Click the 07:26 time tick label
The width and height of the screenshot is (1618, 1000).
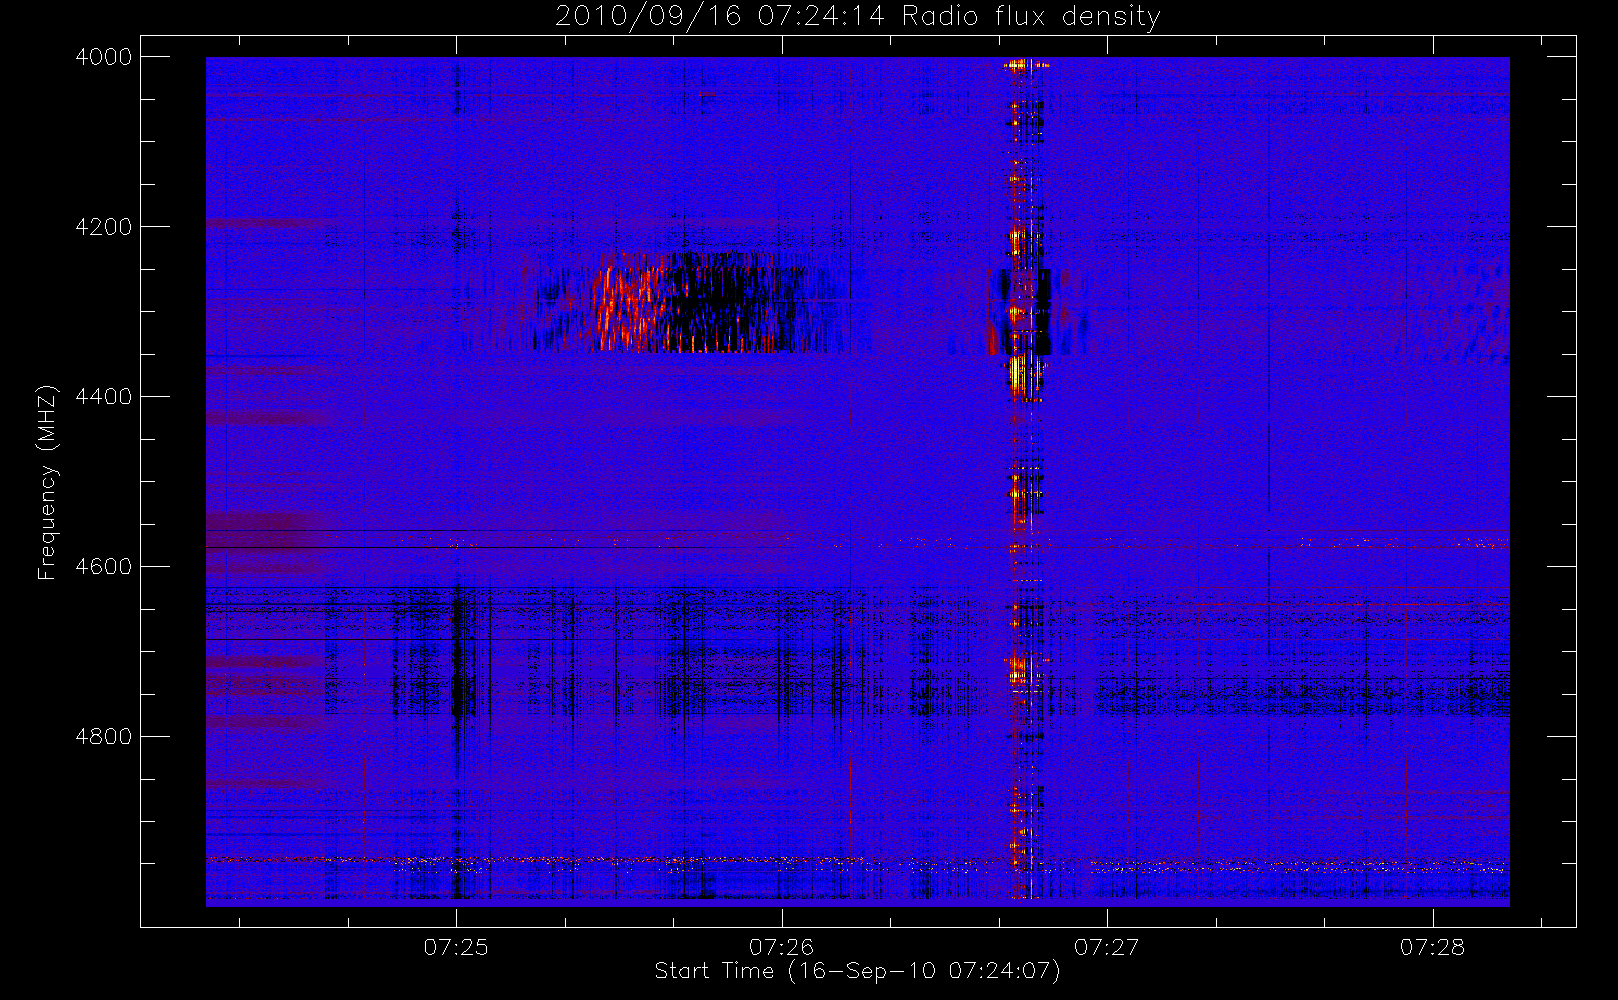coord(781,947)
